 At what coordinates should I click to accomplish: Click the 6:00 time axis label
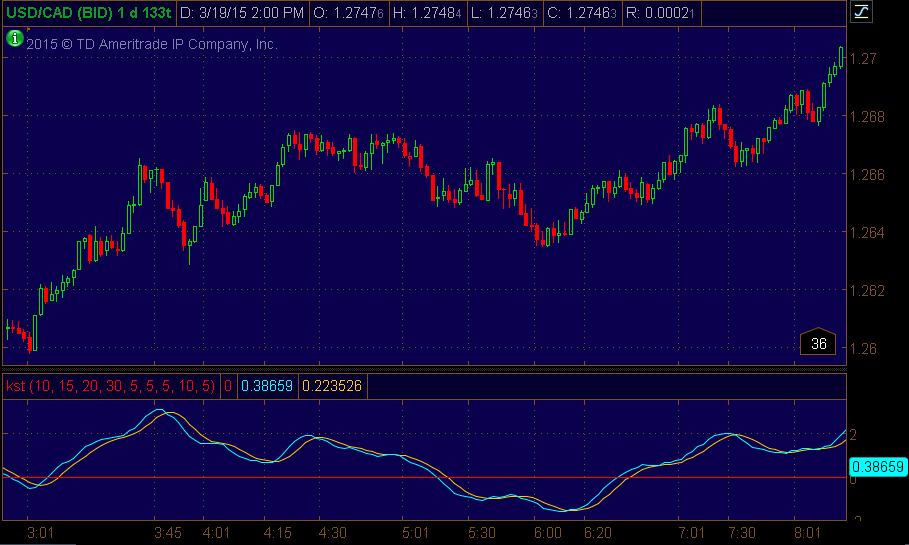549,532
